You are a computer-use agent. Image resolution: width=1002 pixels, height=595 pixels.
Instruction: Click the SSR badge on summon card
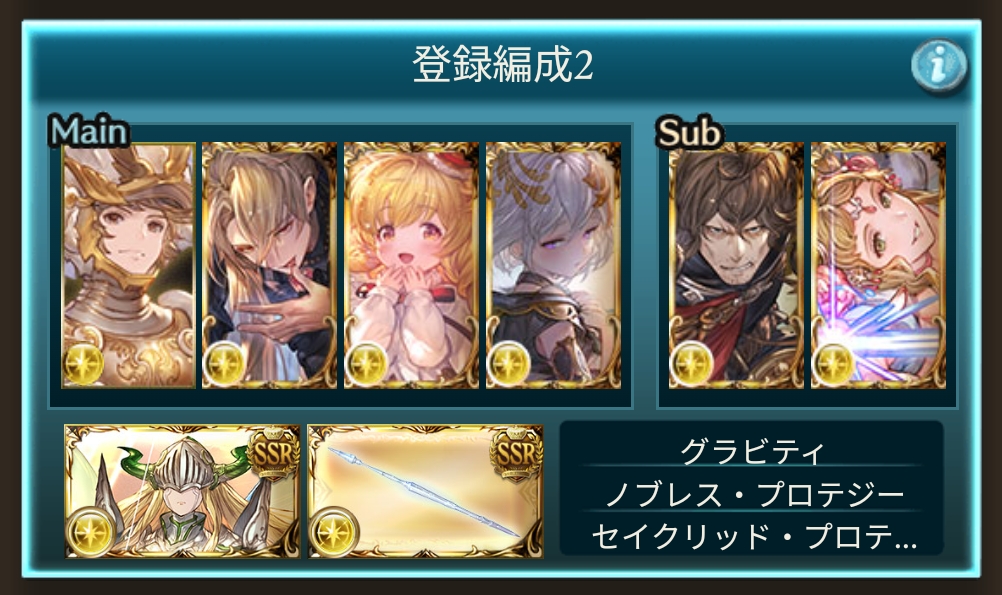coord(273,452)
